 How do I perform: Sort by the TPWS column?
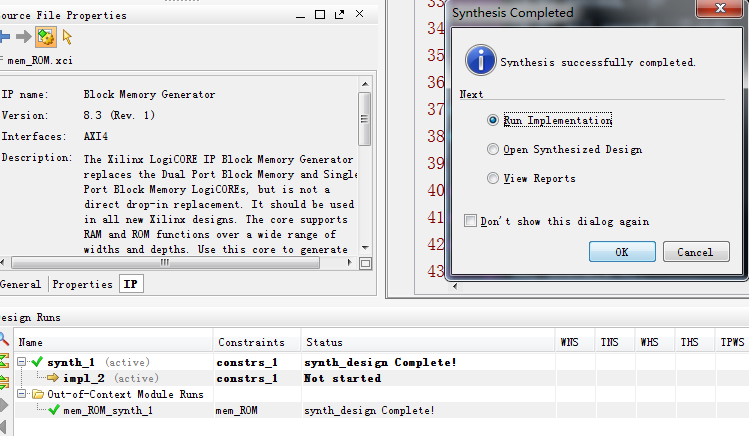click(732, 342)
